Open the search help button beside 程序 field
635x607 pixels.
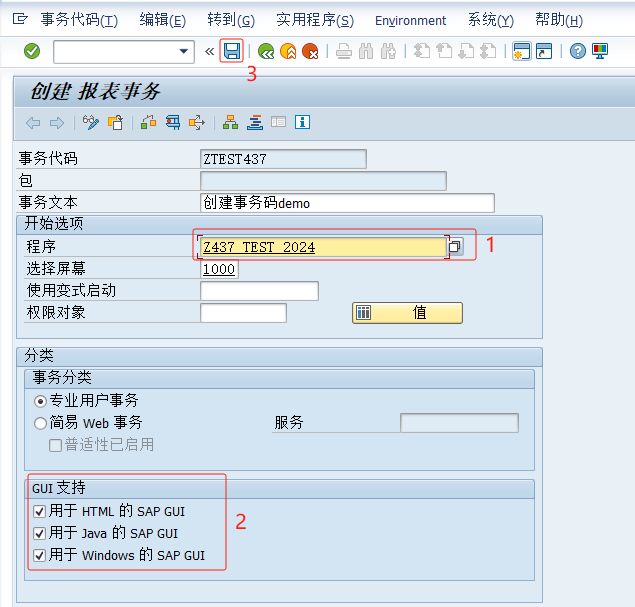click(456, 246)
